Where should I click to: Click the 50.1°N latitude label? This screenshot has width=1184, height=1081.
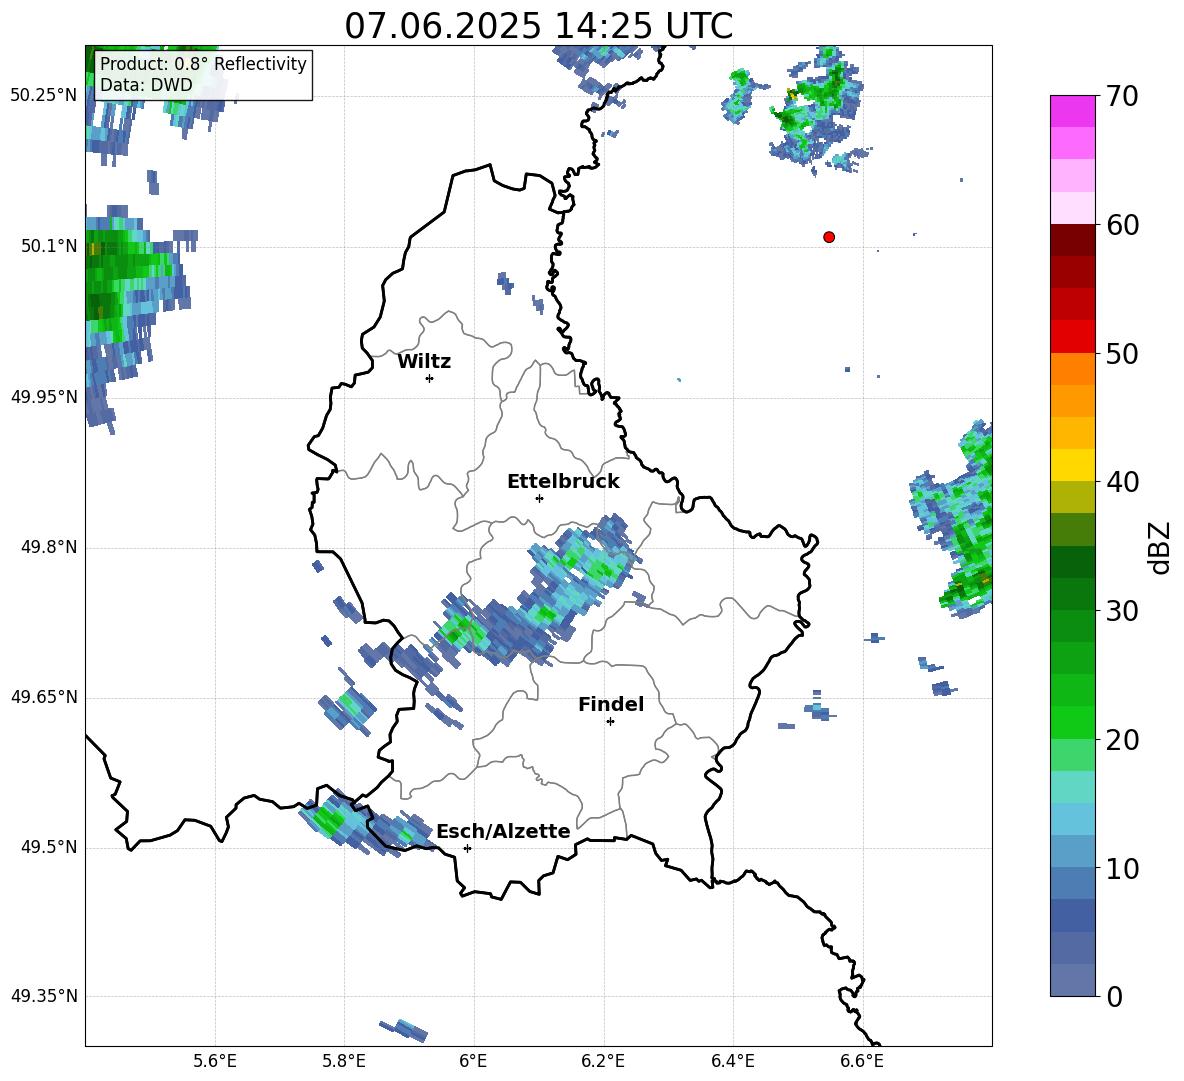click(49, 247)
